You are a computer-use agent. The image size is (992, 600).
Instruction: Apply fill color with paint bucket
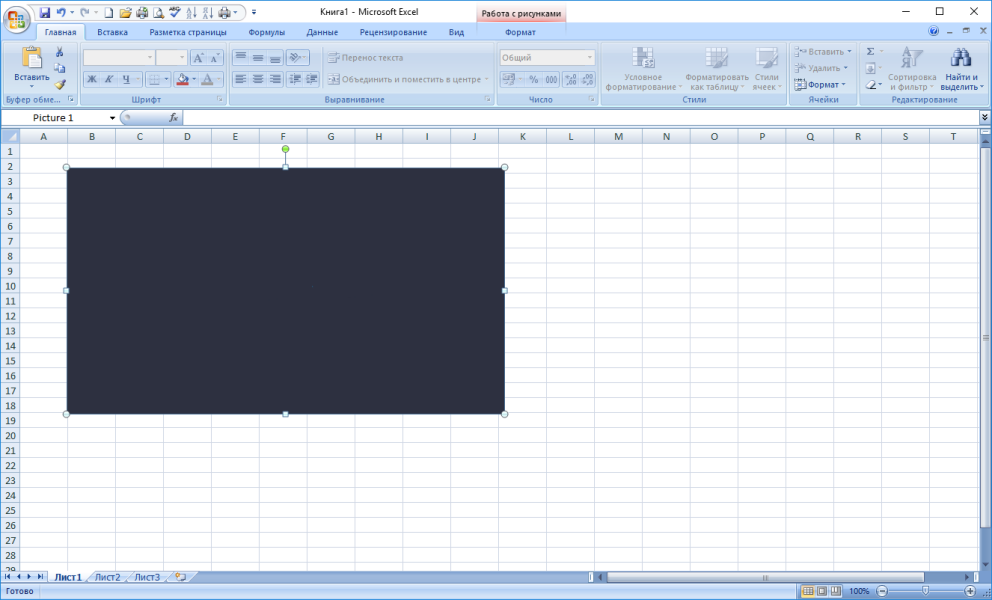pyautogui.click(x=183, y=79)
